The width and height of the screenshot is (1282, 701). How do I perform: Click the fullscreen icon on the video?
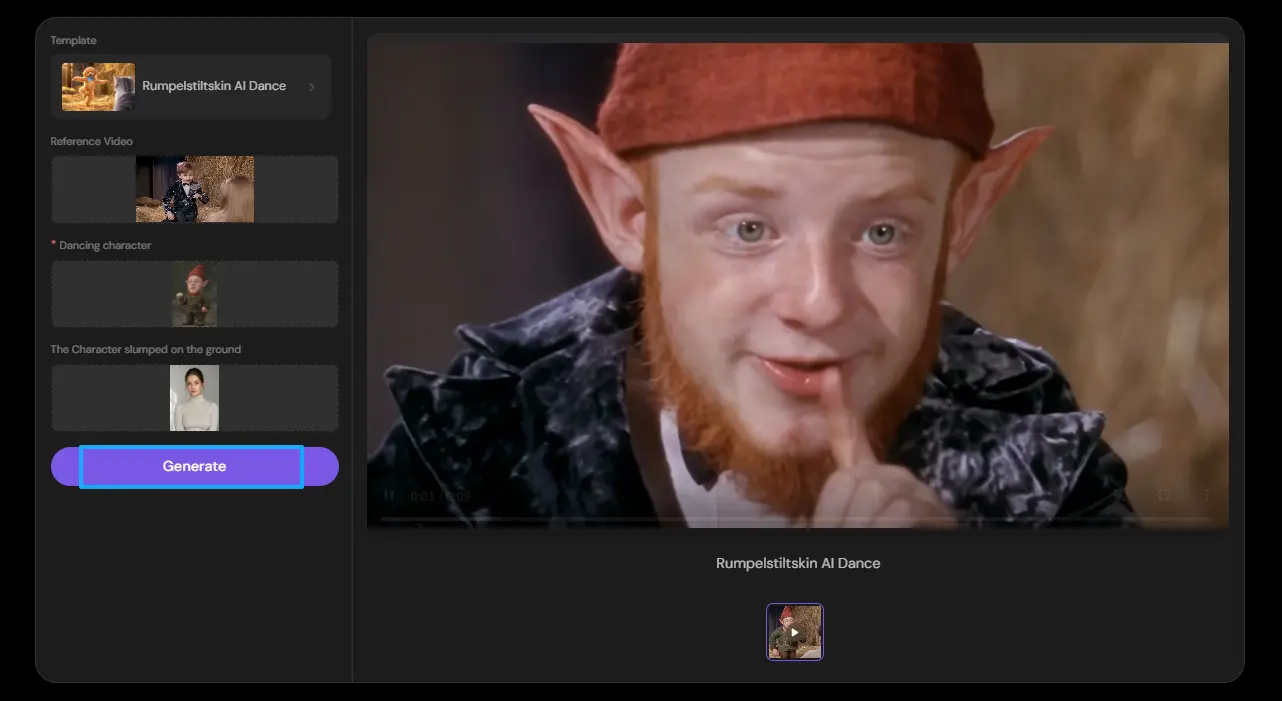tap(1164, 495)
